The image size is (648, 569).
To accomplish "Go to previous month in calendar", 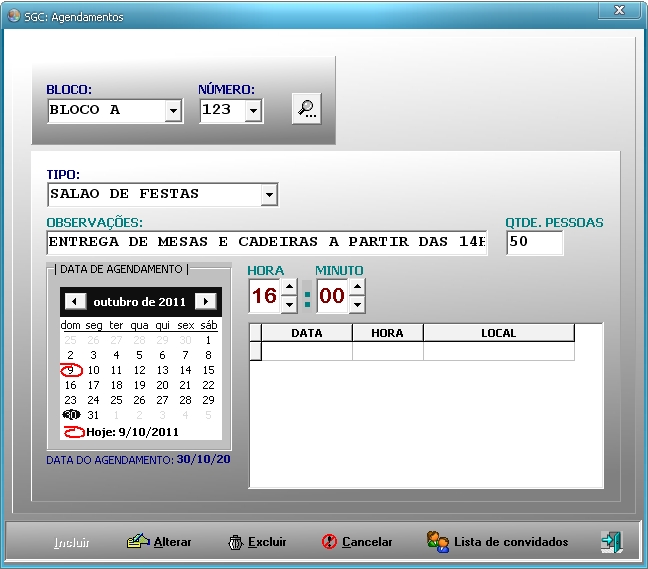I will (74, 301).
